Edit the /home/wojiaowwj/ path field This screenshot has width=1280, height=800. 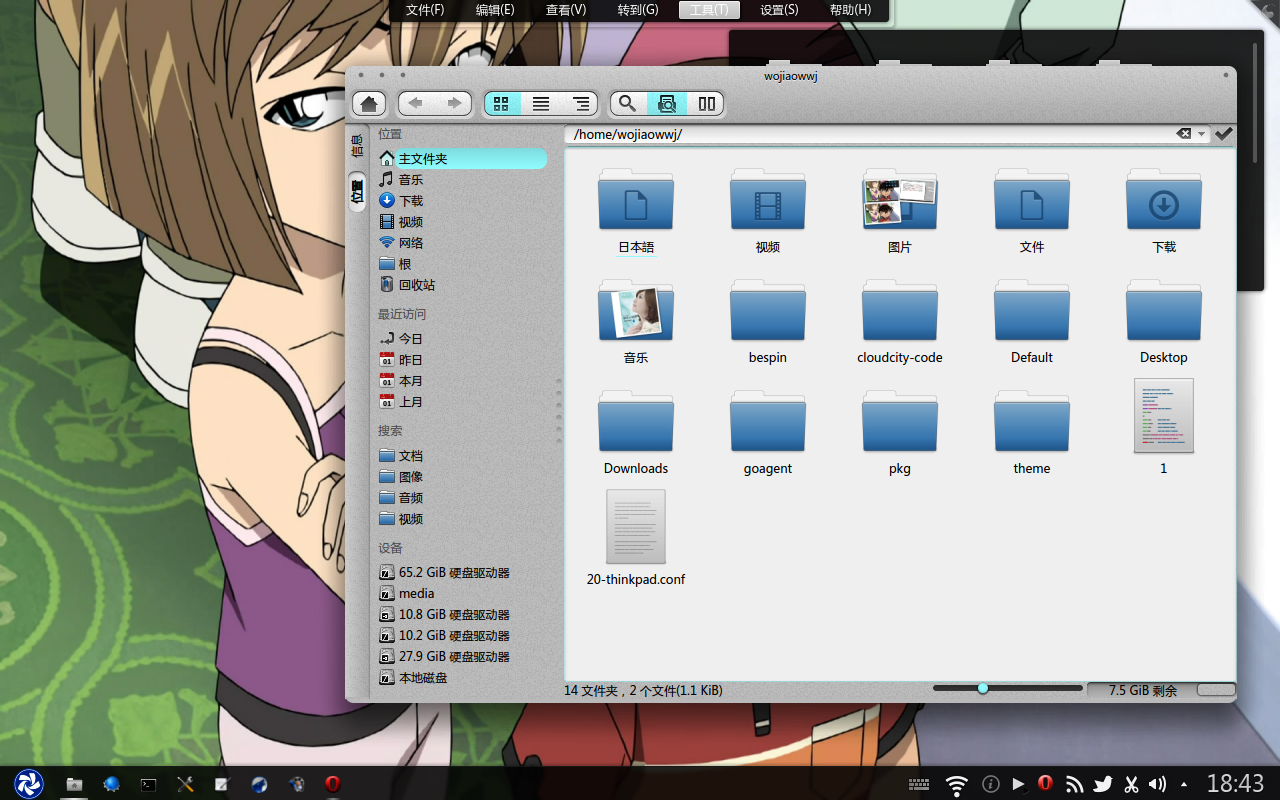(870, 134)
